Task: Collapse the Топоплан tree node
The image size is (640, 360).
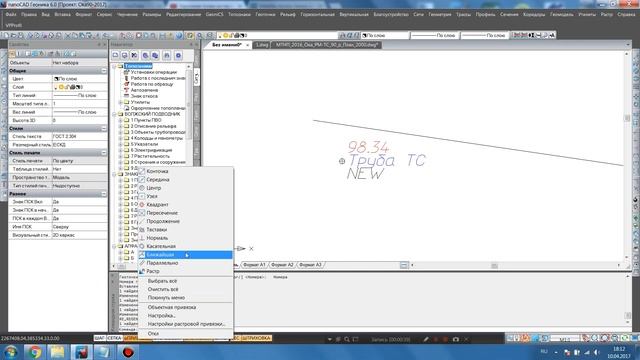Action: tap(114, 66)
